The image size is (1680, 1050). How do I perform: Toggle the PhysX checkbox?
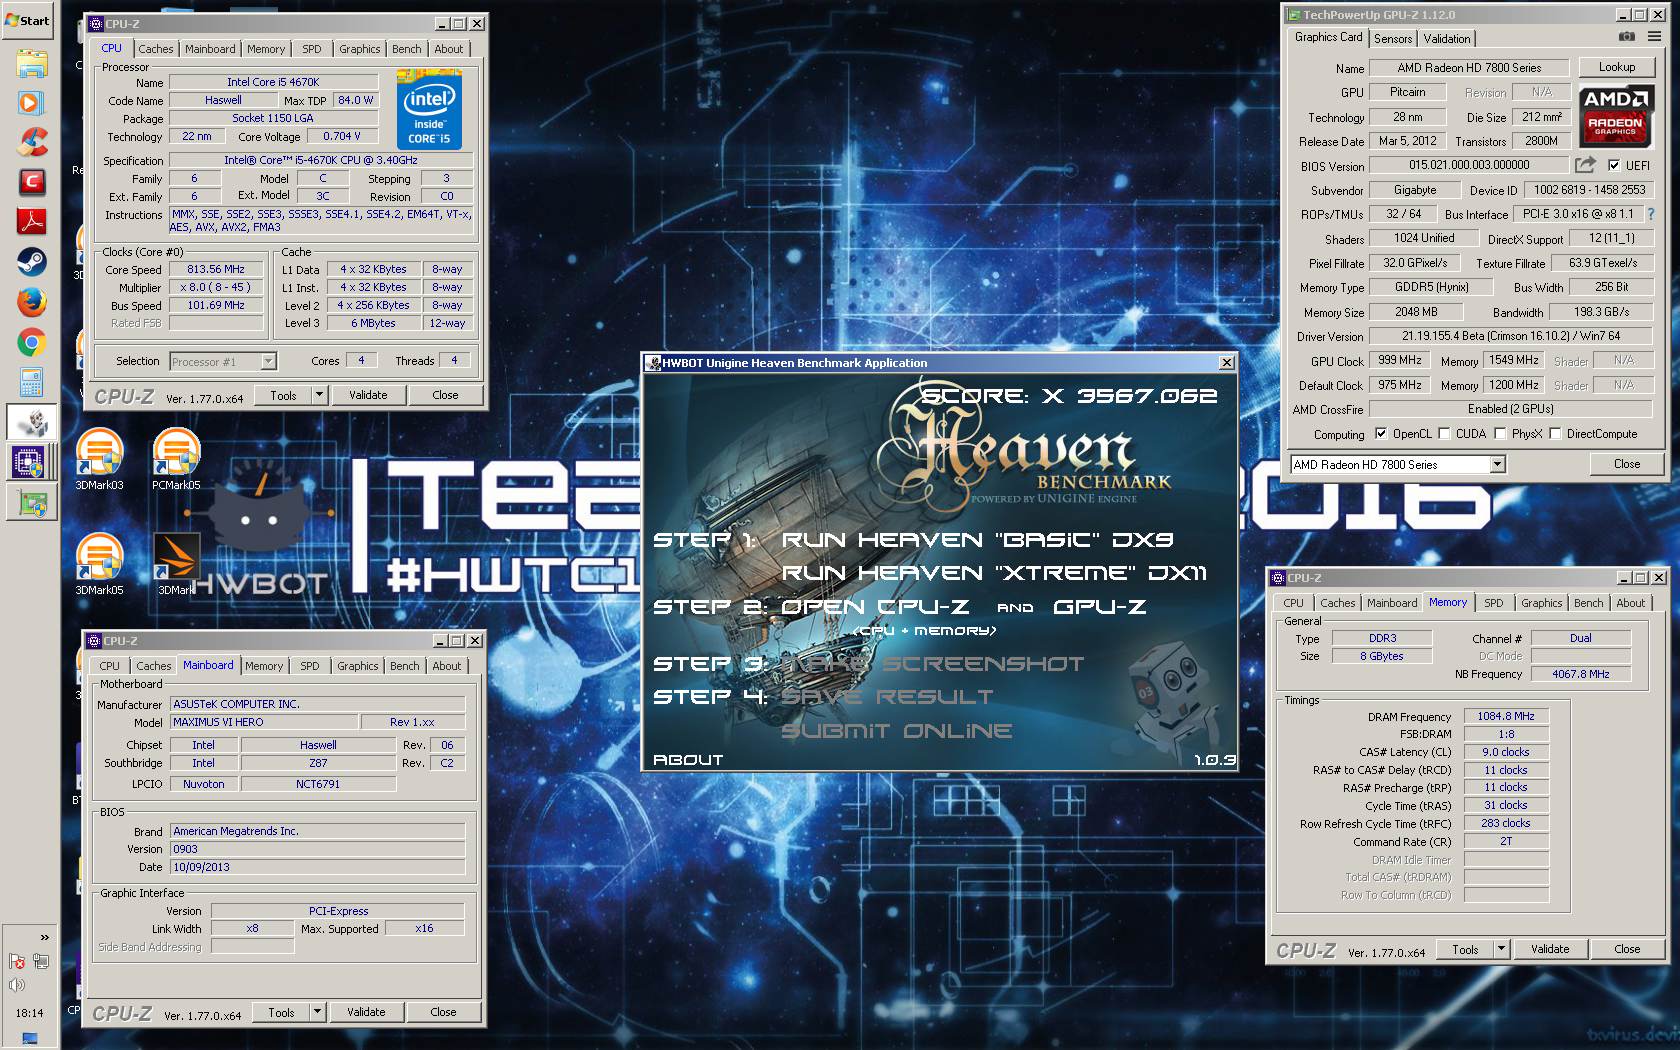click(1500, 434)
